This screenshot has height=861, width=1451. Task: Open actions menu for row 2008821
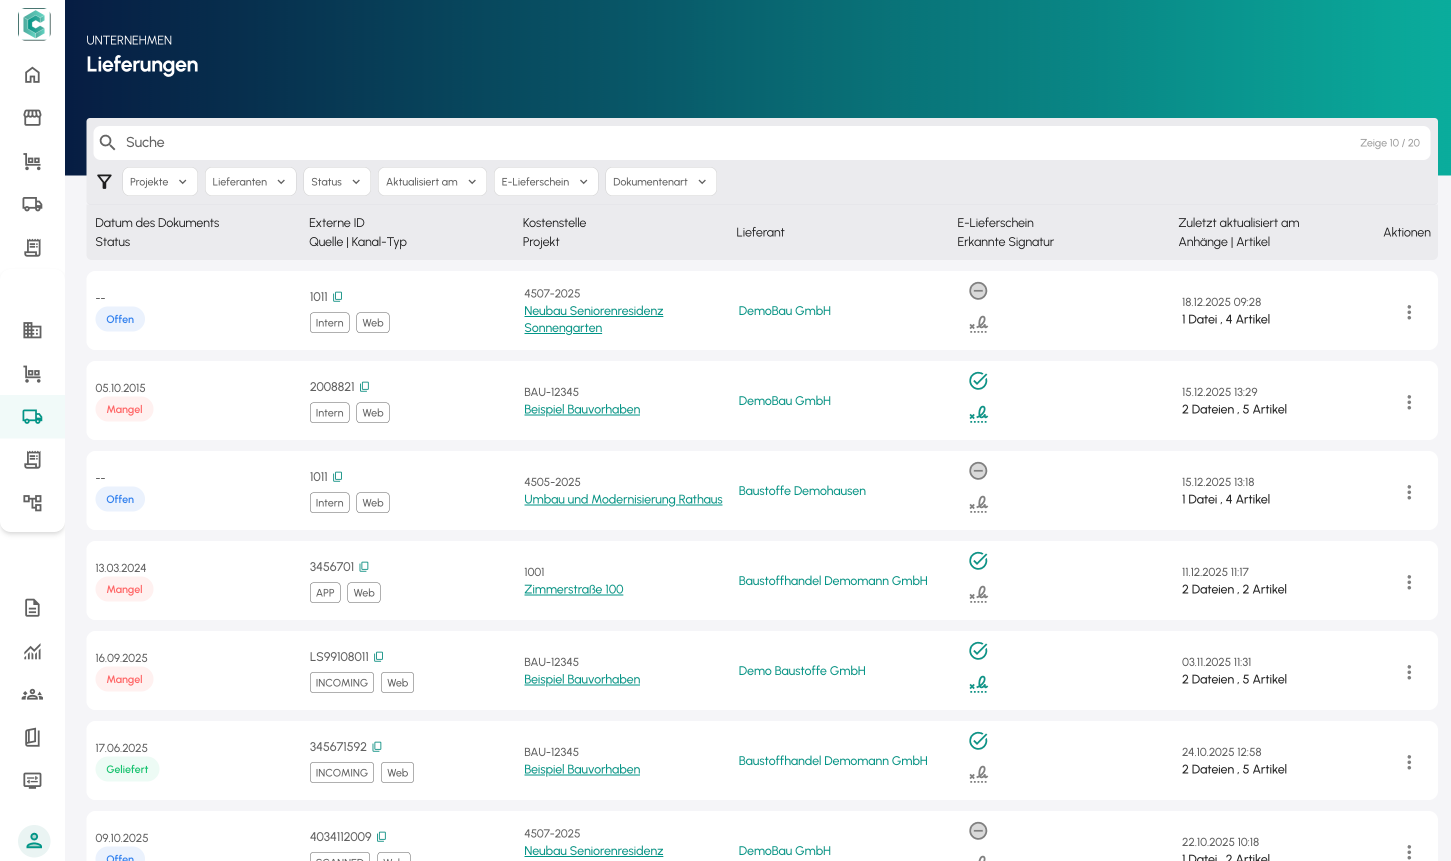click(x=1409, y=402)
